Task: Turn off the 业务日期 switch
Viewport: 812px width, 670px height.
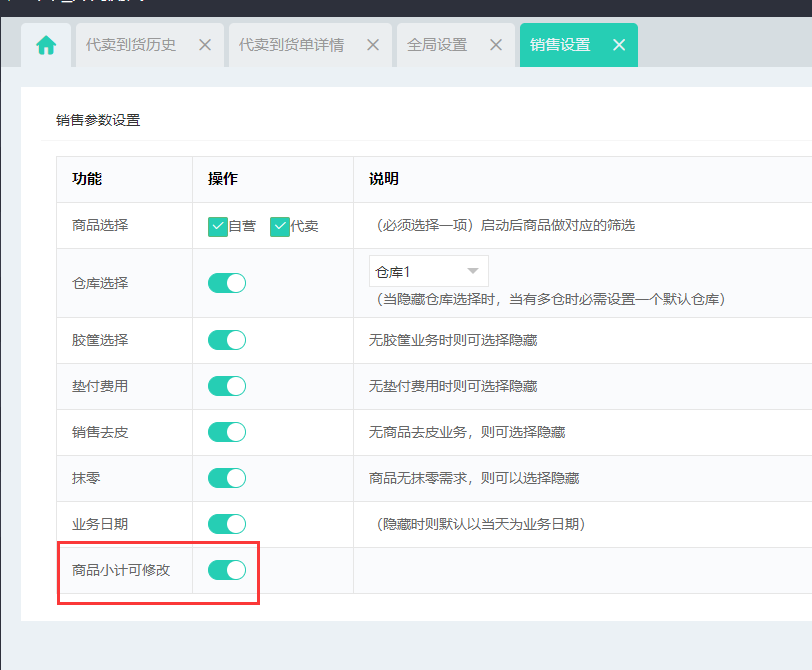Action: (227, 524)
